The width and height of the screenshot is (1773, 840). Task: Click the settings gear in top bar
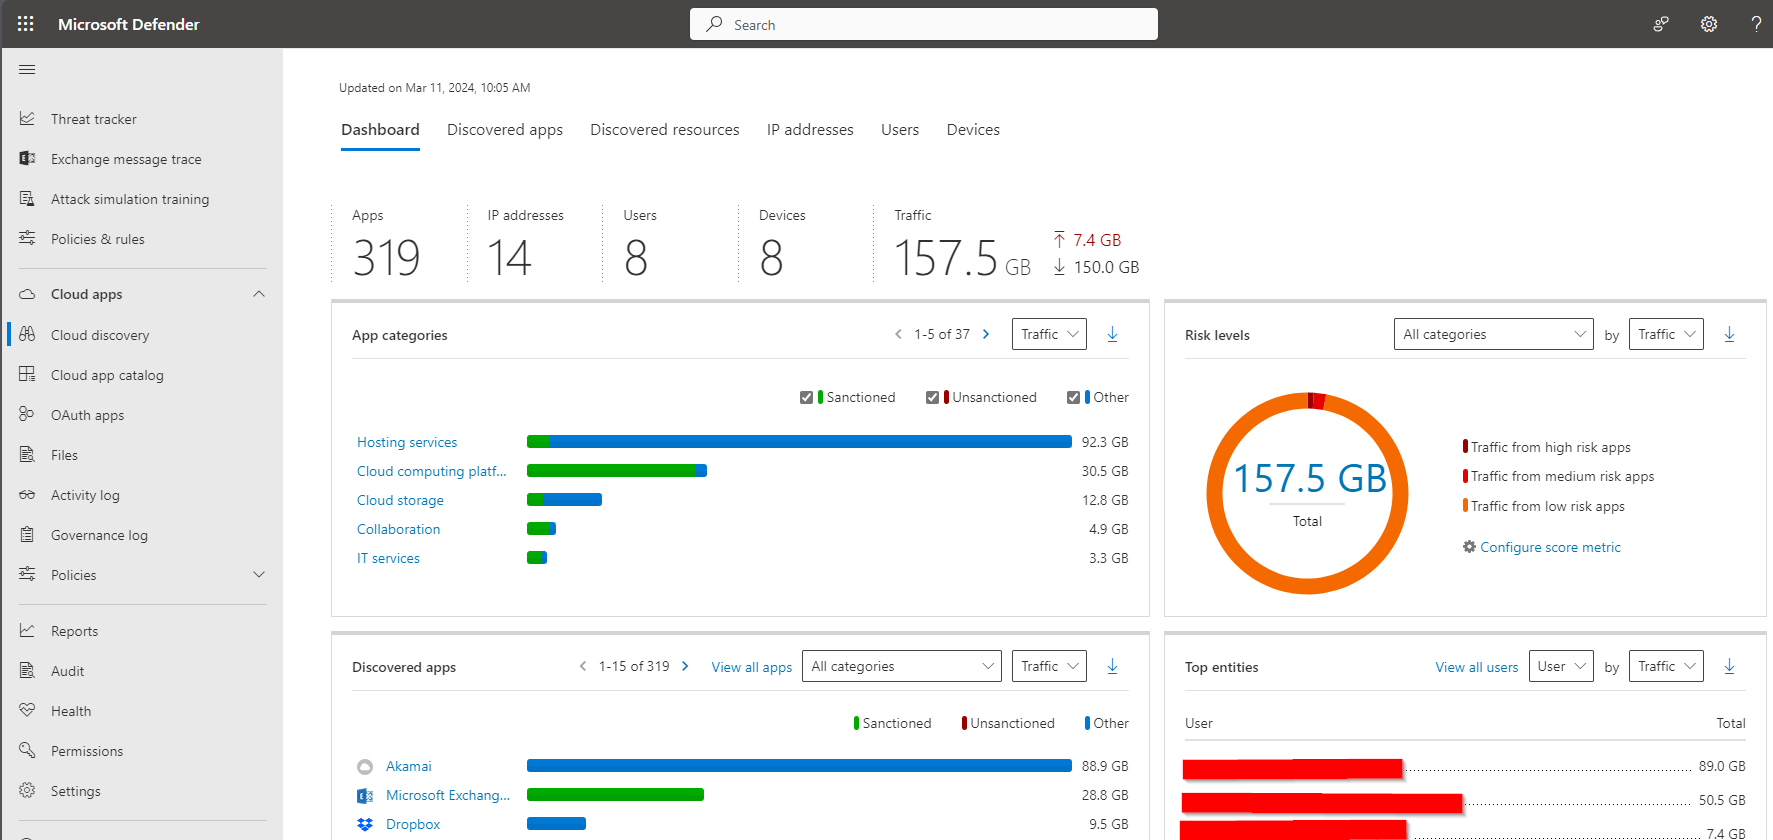pos(1709,24)
